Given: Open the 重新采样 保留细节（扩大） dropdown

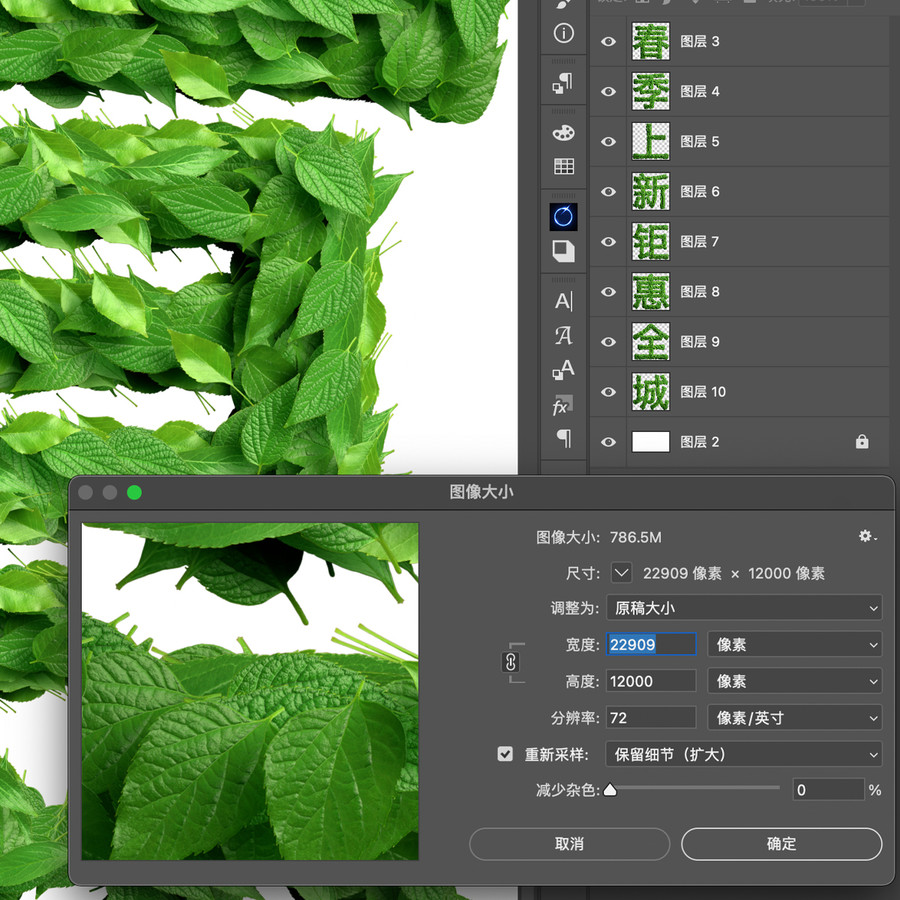Looking at the screenshot, I should click(x=744, y=754).
